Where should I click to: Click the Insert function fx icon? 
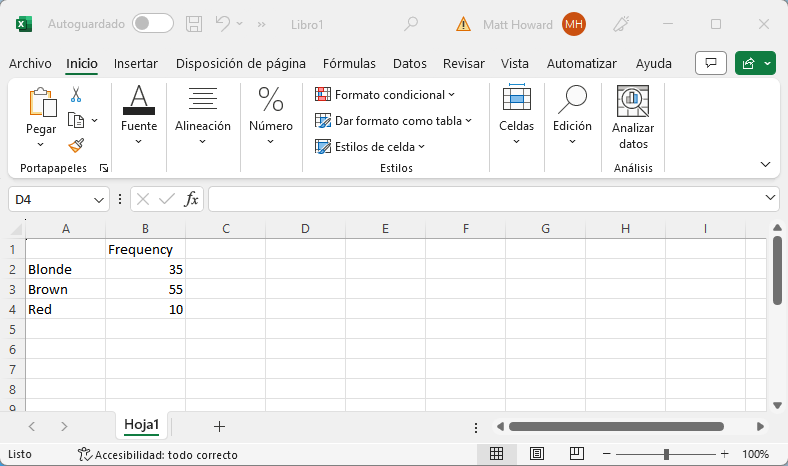click(191, 199)
